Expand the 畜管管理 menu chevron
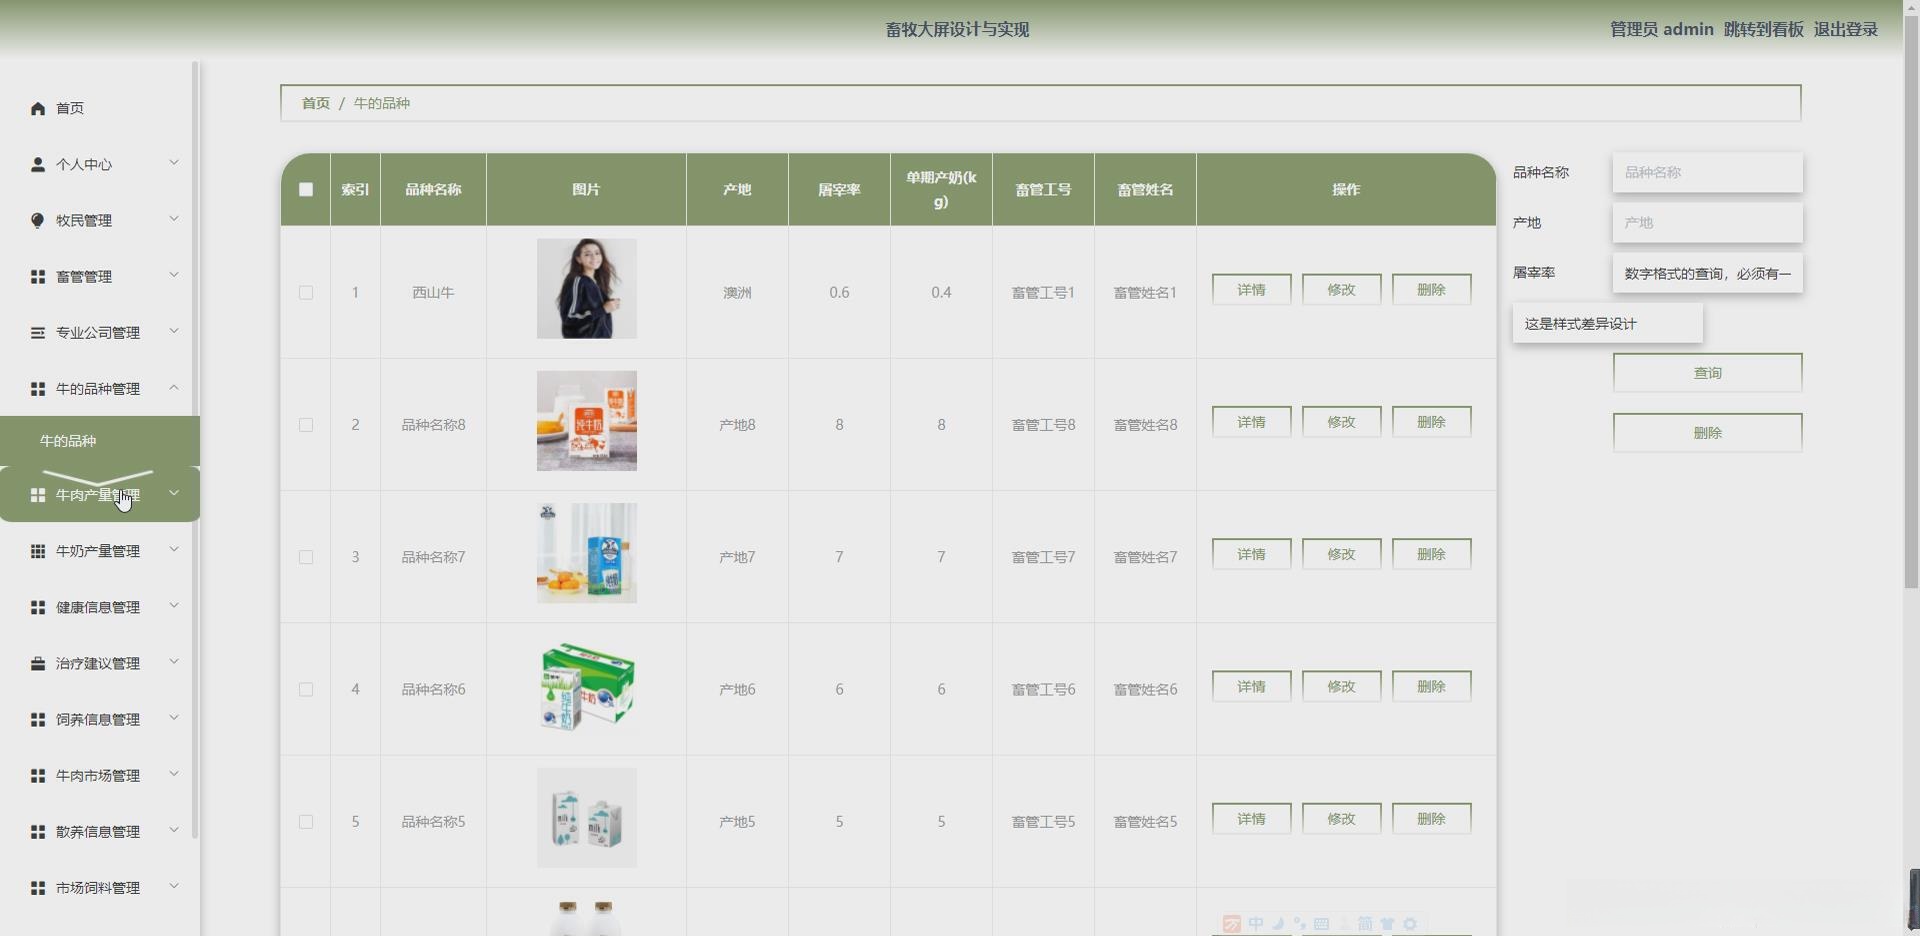Screen dimensions: 1920x936 click(x=174, y=274)
